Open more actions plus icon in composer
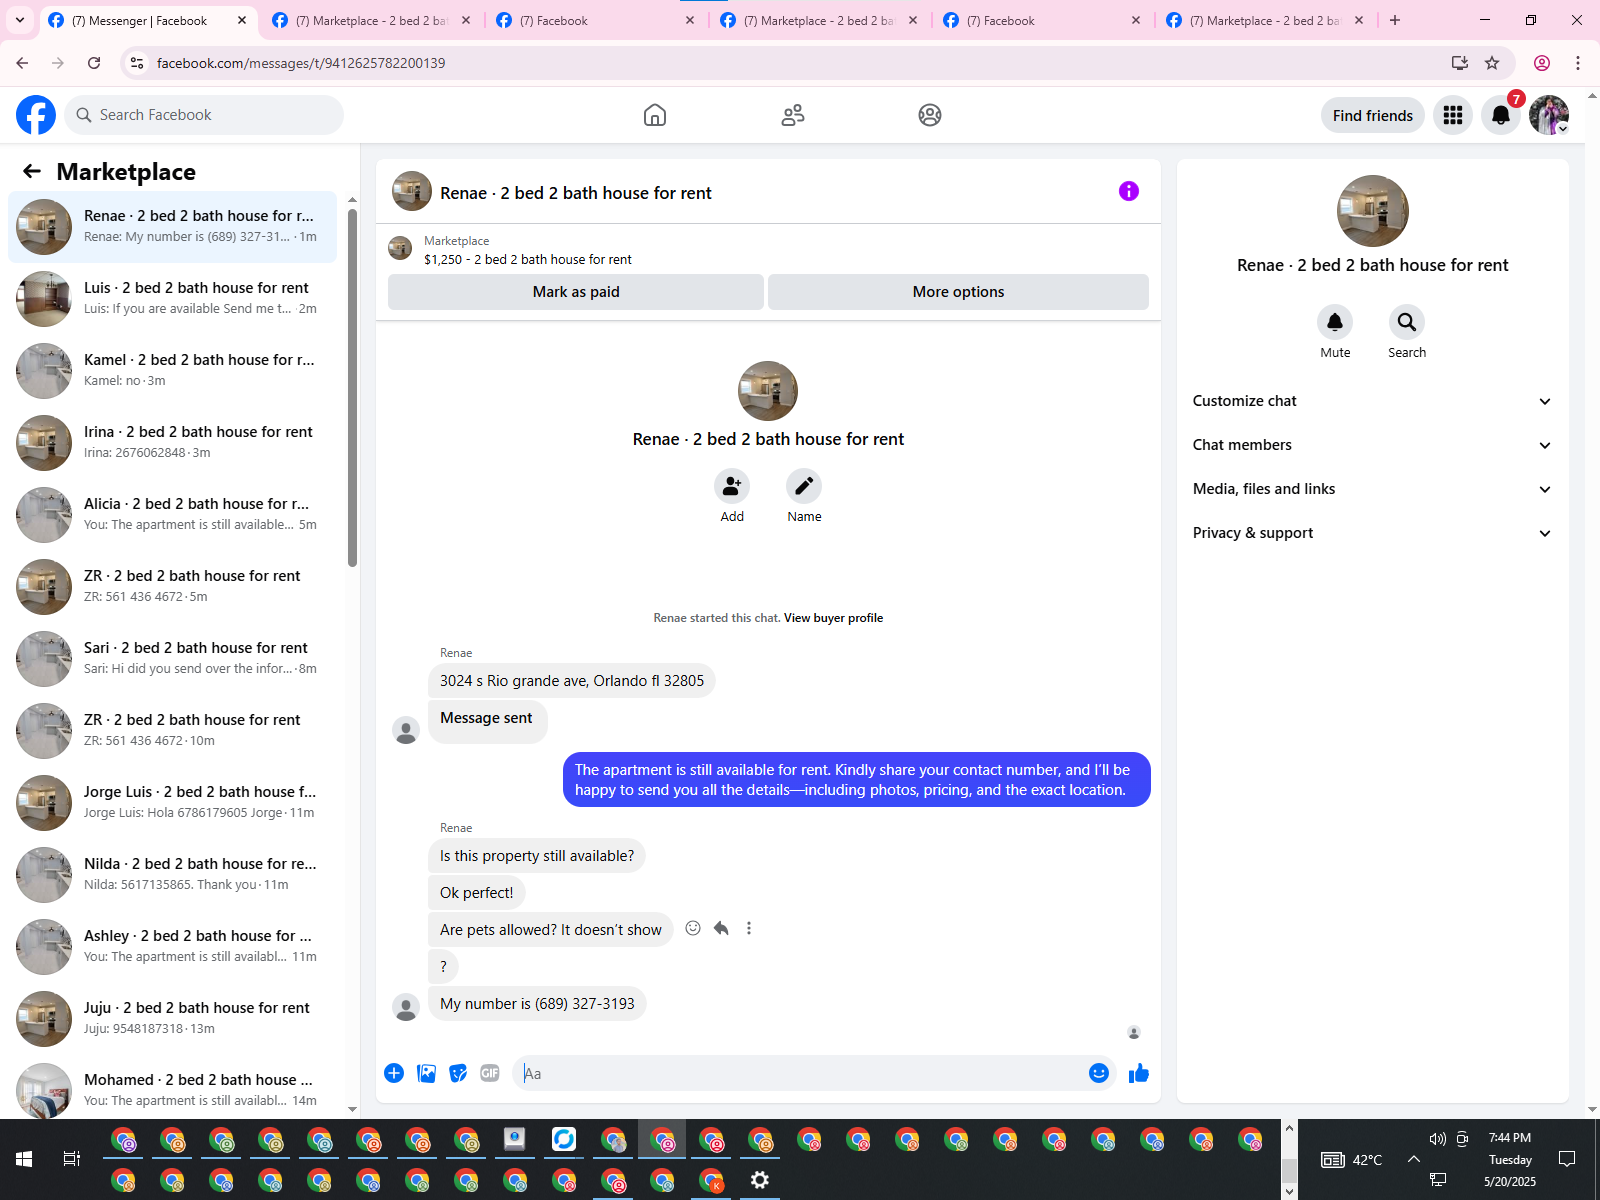The height and width of the screenshot is (1200, 1600). [394, 1073]
